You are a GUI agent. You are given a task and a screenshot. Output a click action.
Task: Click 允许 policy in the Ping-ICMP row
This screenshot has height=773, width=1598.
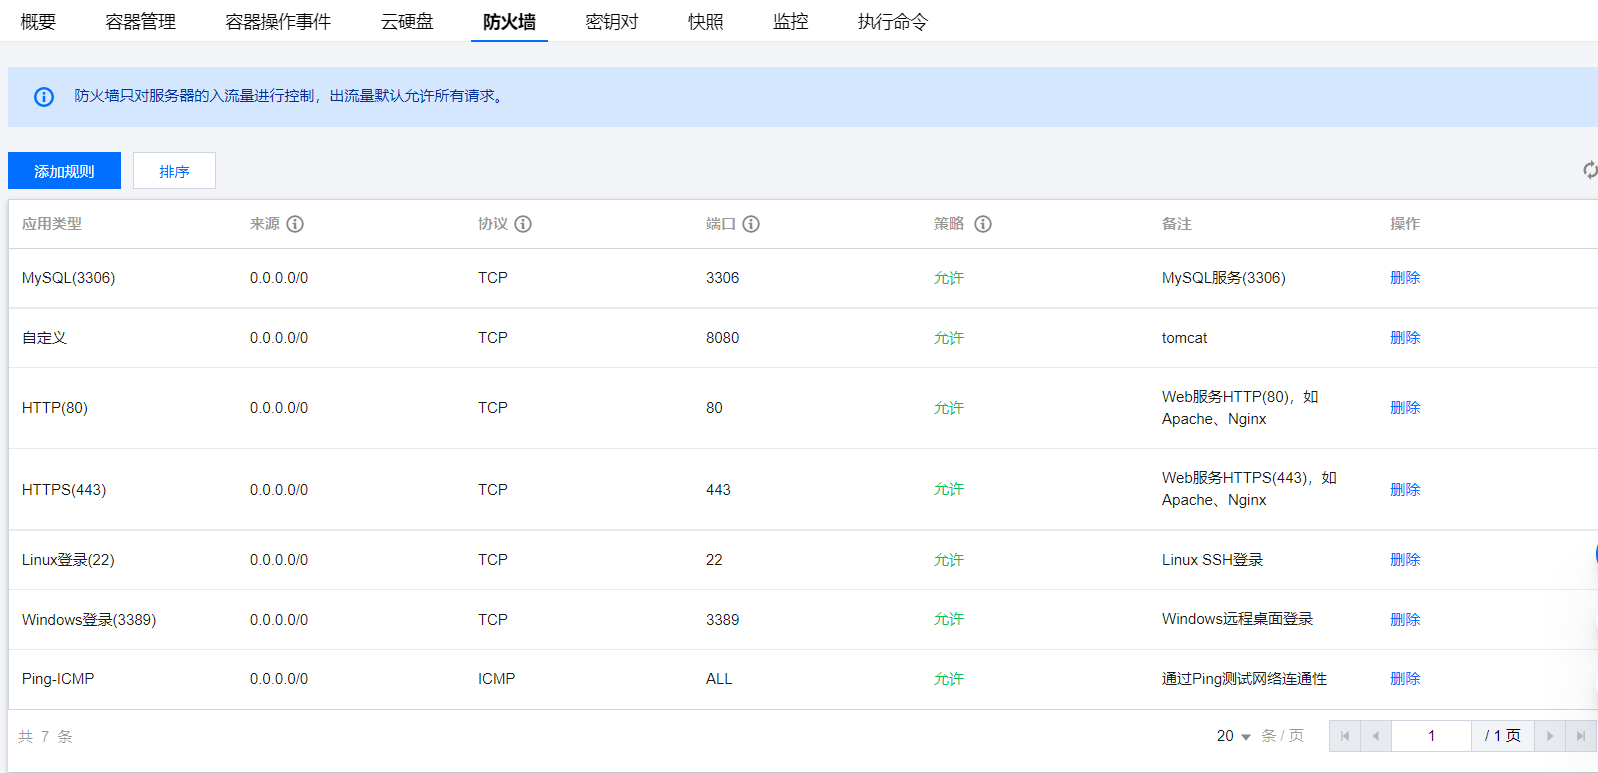coord(948,679)
